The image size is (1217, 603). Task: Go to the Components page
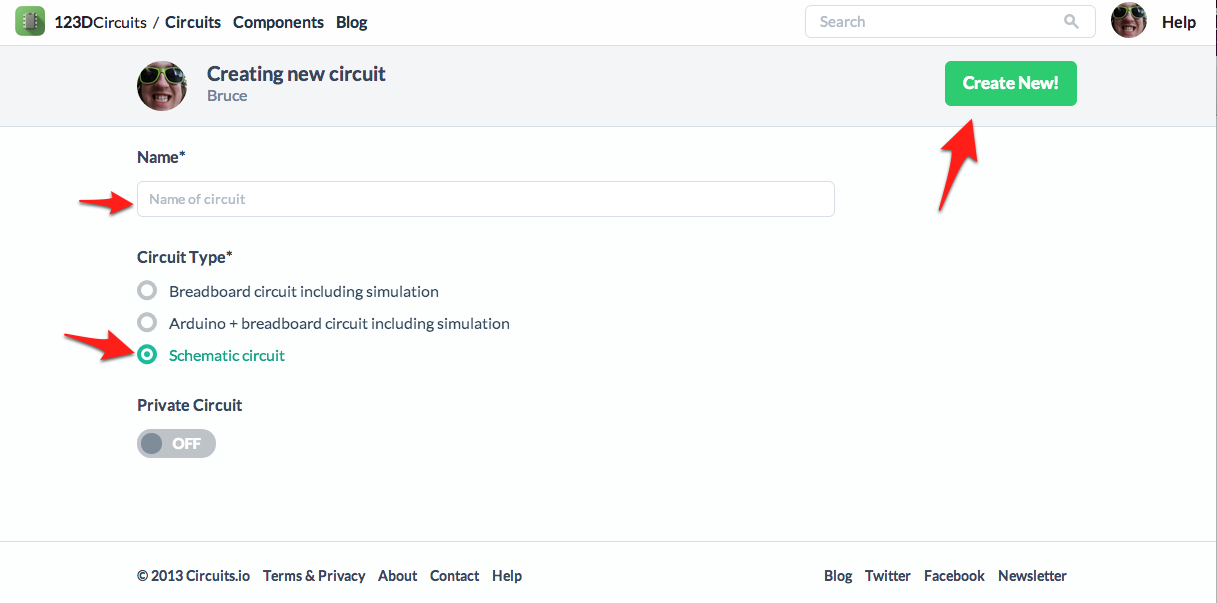pyautogui.click(x=278, y=22)
